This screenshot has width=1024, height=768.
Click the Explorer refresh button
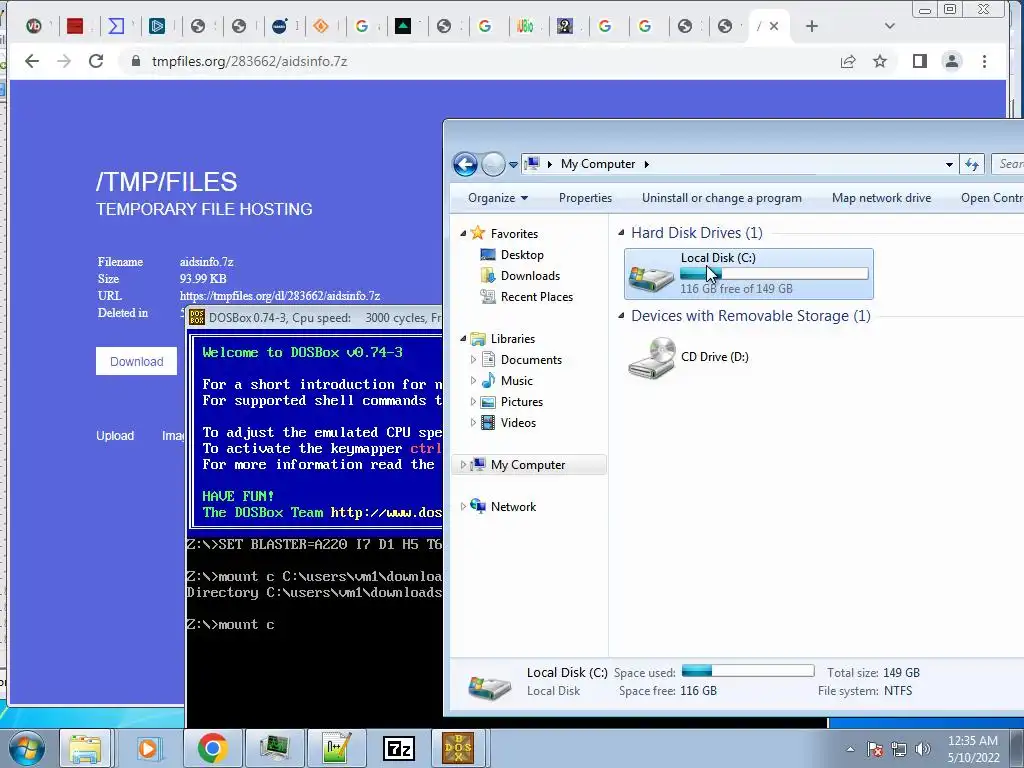[x=972, y=165]
